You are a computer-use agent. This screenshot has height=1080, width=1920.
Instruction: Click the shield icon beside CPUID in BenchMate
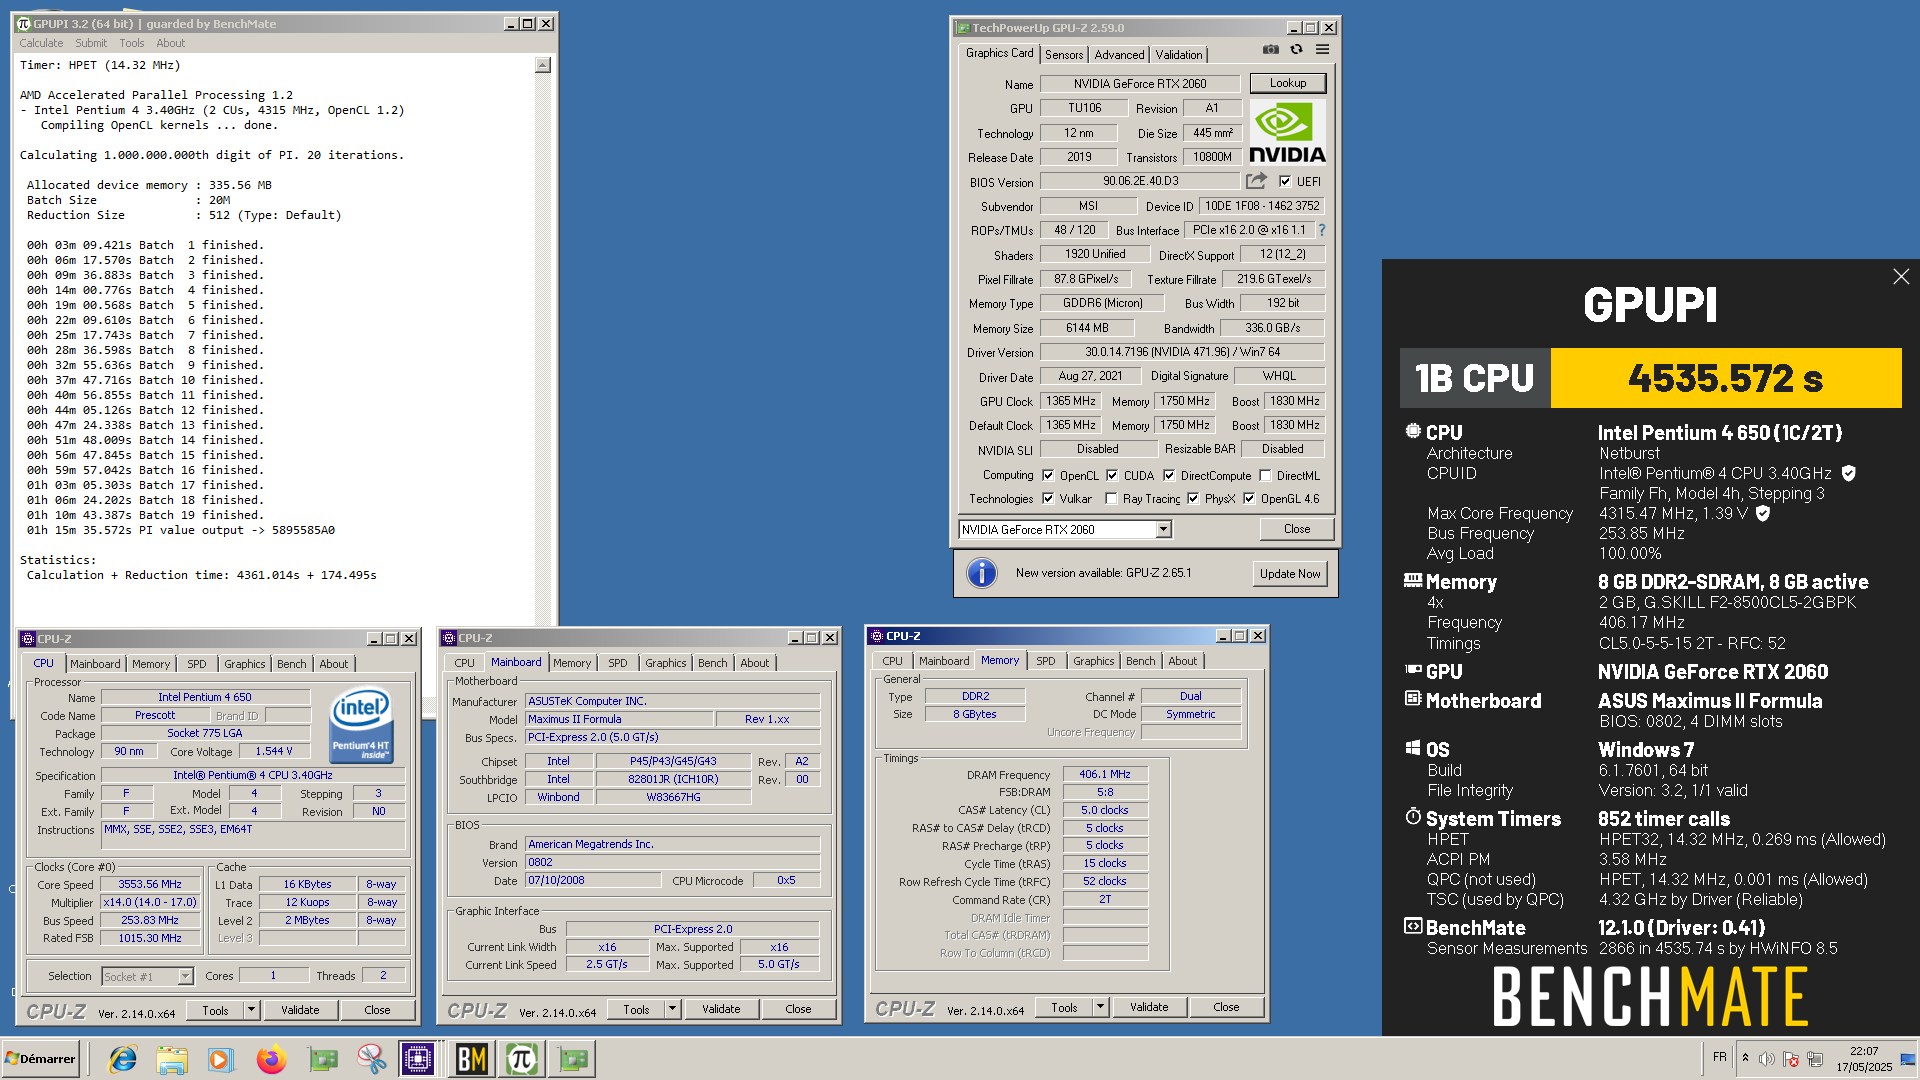1849,473
